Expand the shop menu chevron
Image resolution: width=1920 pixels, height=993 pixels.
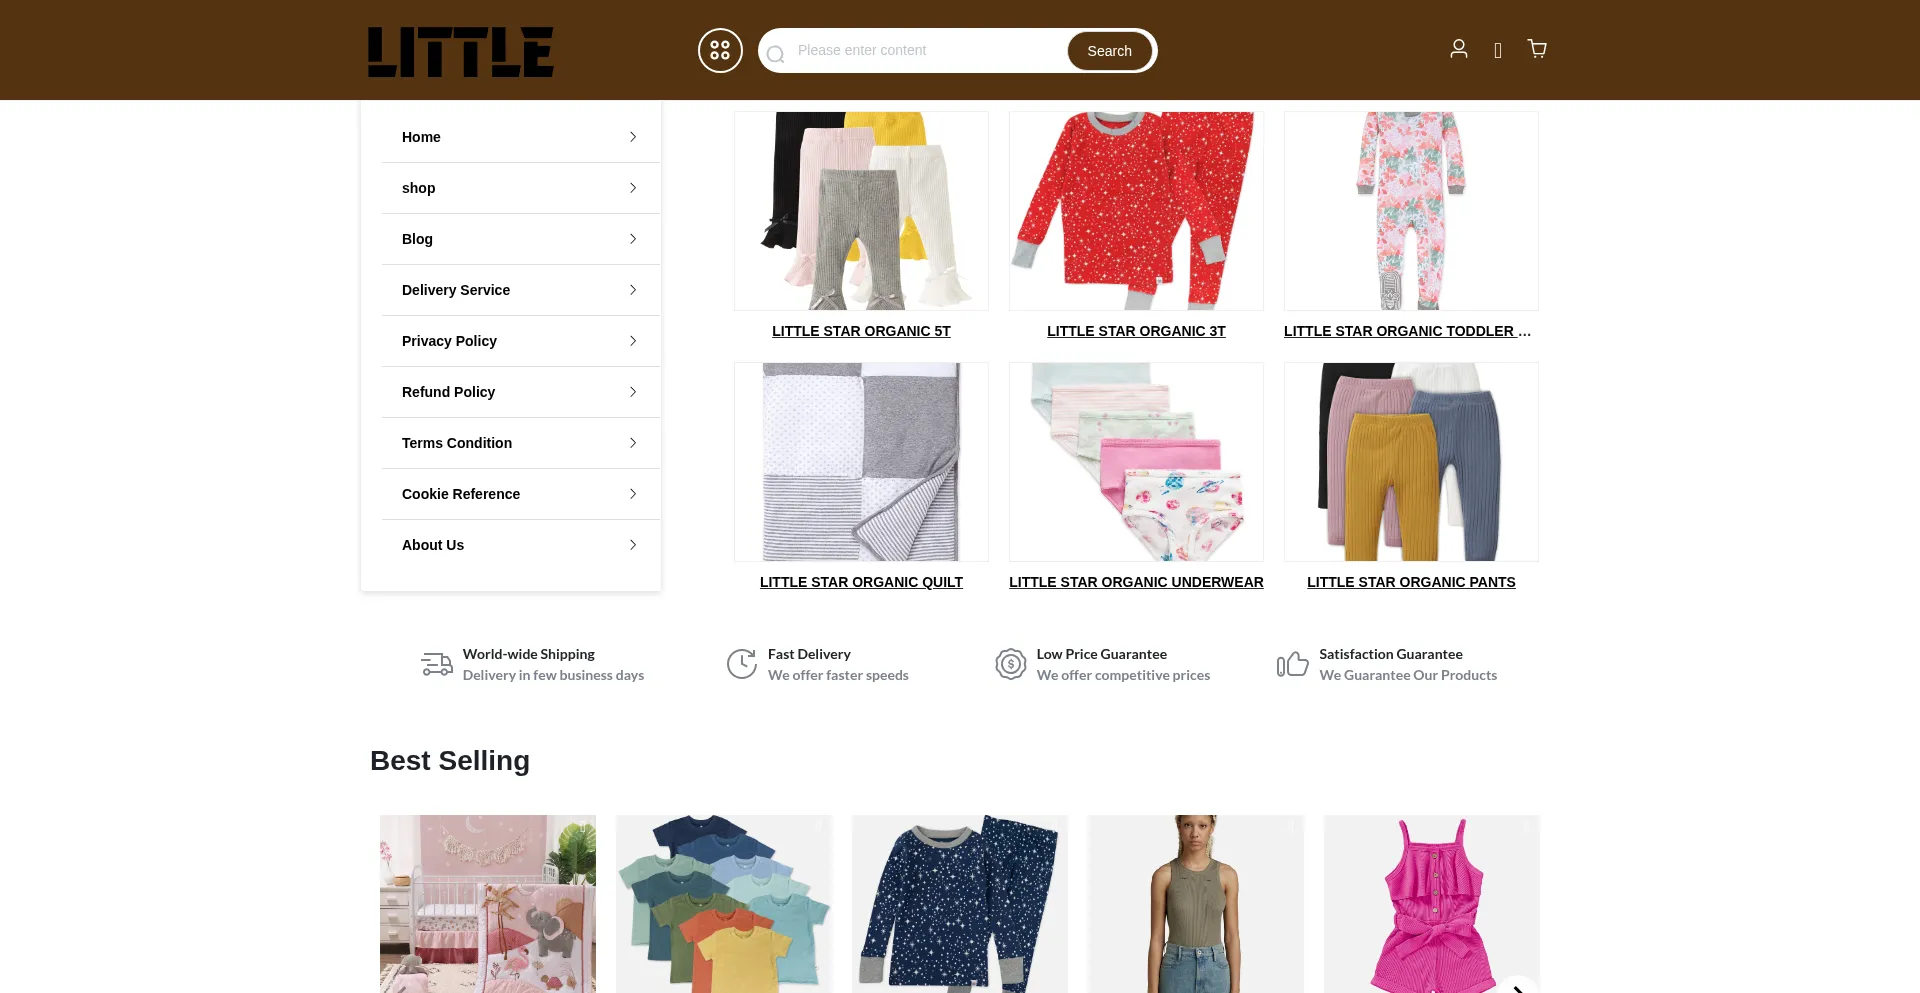tap(633, 188)
